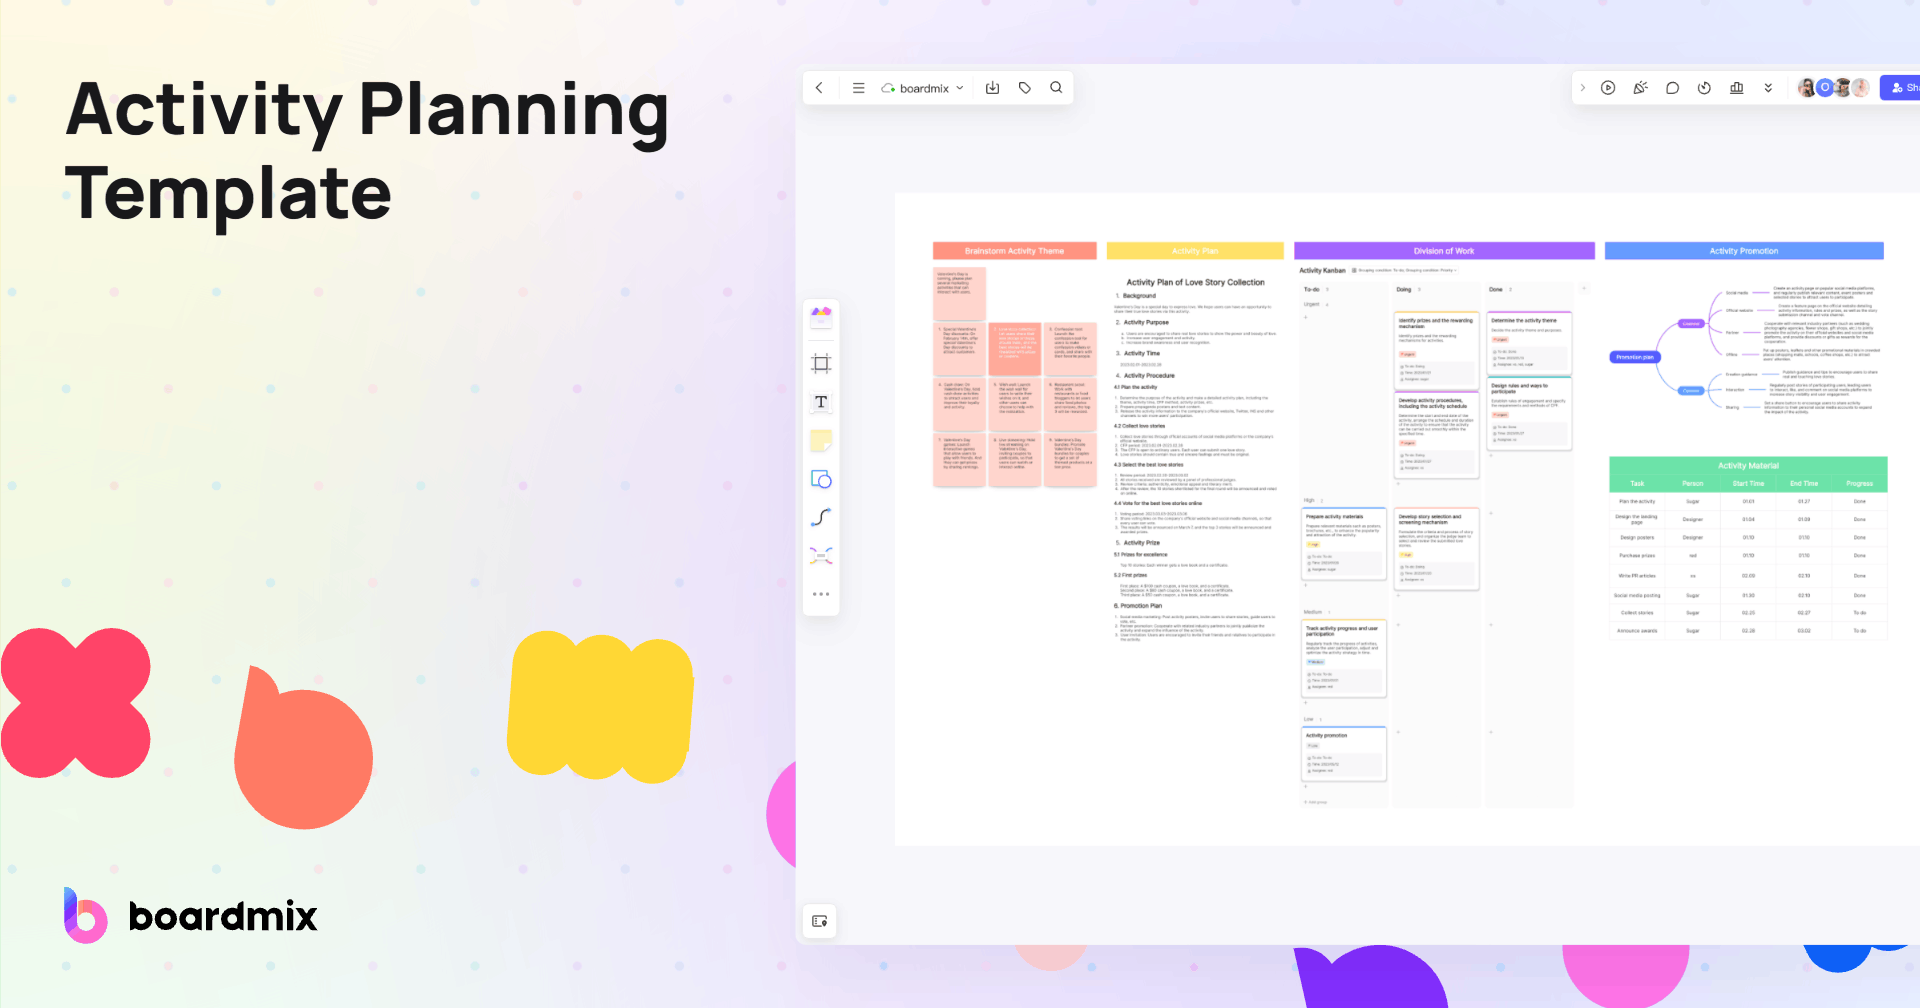Collapse the top toolbar with the double chevron
Image resolution: width=1920 pixels, height=1008 pixels.
(1768, 87)
